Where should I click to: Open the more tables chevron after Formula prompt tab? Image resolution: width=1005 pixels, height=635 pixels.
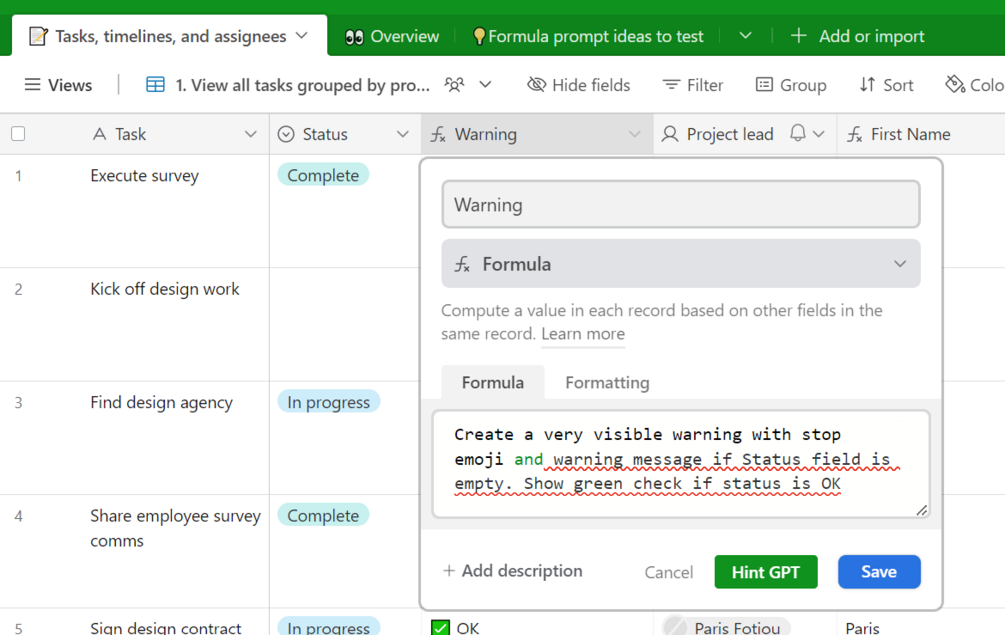[745, 36]
